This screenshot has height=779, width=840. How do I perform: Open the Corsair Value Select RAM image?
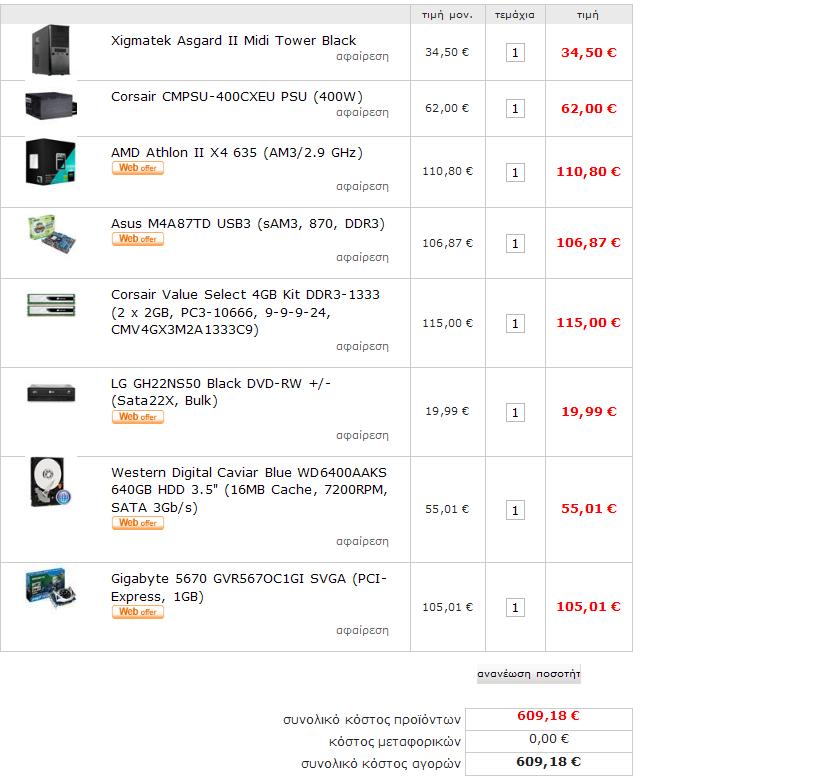pos(51,305)
